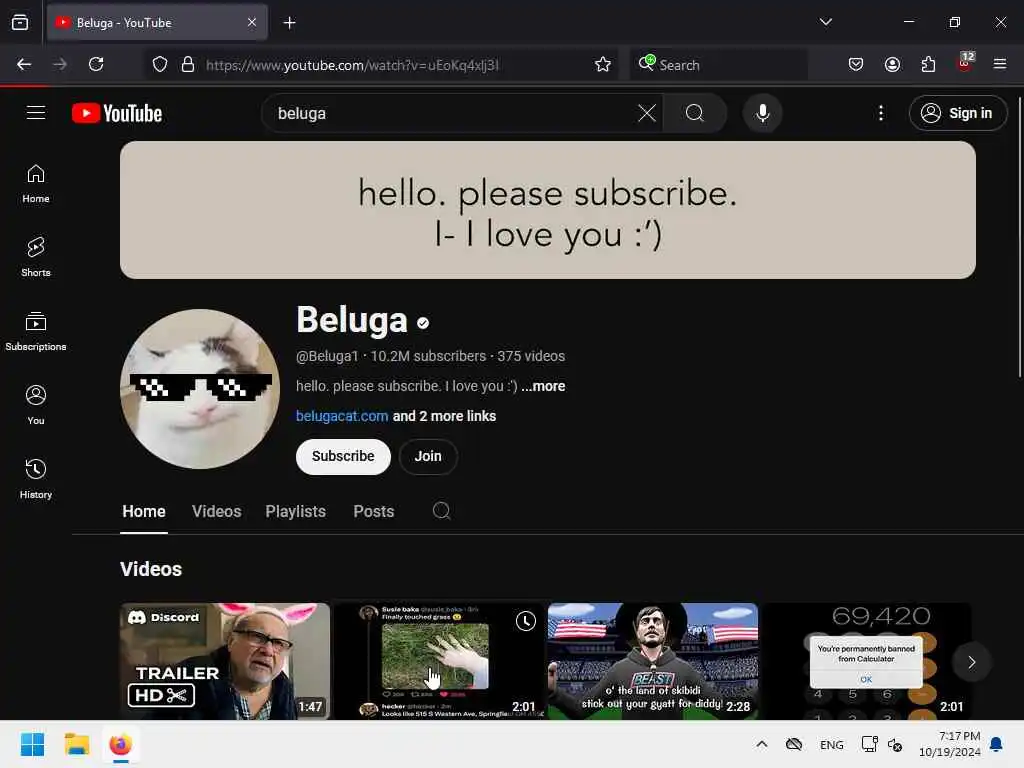The height and width of the screenshot is (768, 1024).
Task: Open the You section
Action: tap(36, 406)
